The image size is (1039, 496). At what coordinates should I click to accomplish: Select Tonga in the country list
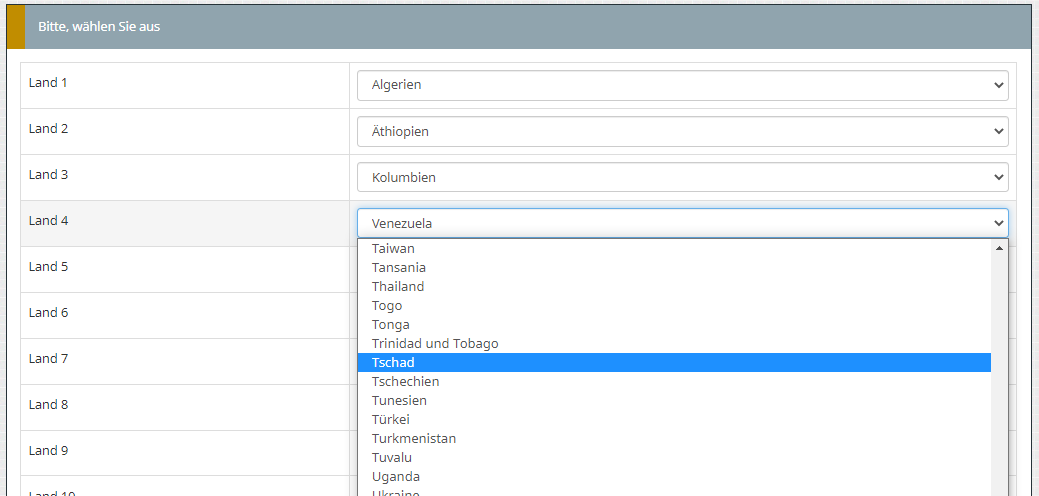391,324
